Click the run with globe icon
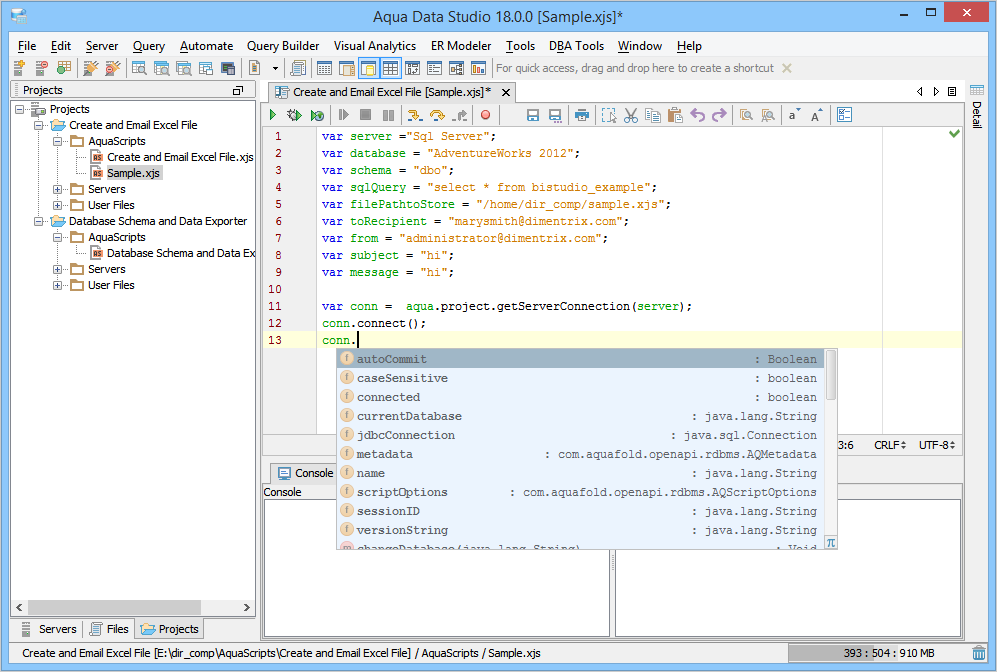This screenshot has height=672, width=997. [317, 115]
